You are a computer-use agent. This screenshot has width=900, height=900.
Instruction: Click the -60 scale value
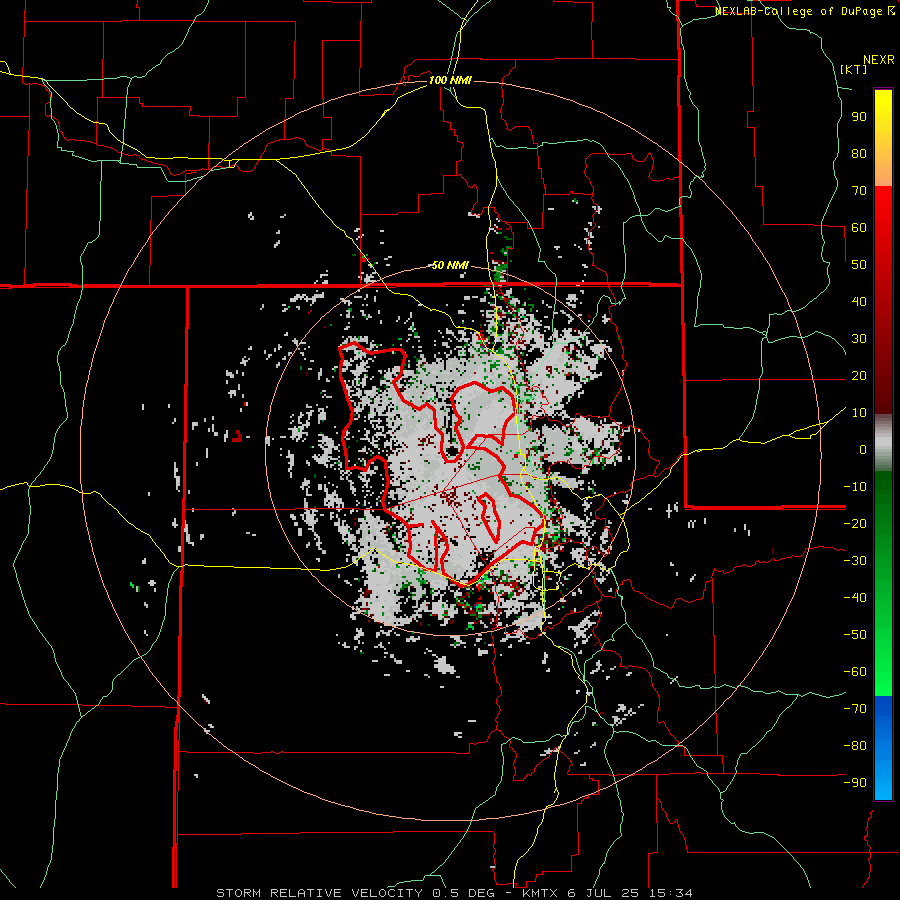pos(855,672)
